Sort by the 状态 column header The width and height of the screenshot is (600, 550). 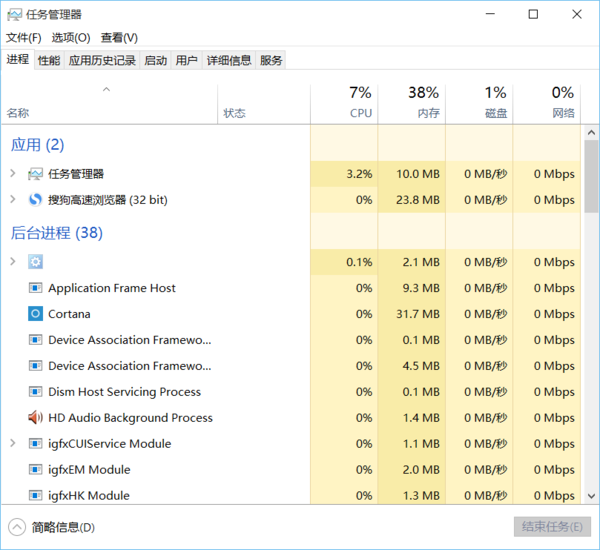point(264,104)
